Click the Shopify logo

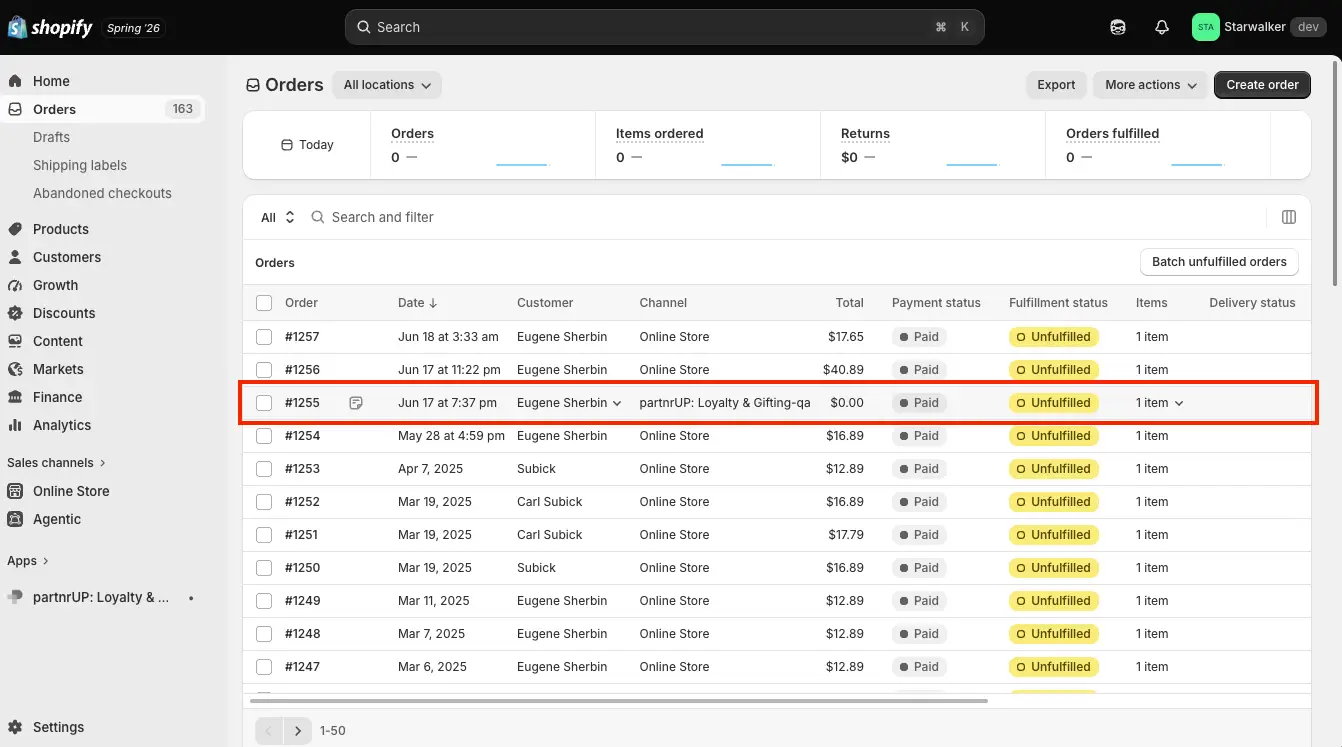(51, 27)
